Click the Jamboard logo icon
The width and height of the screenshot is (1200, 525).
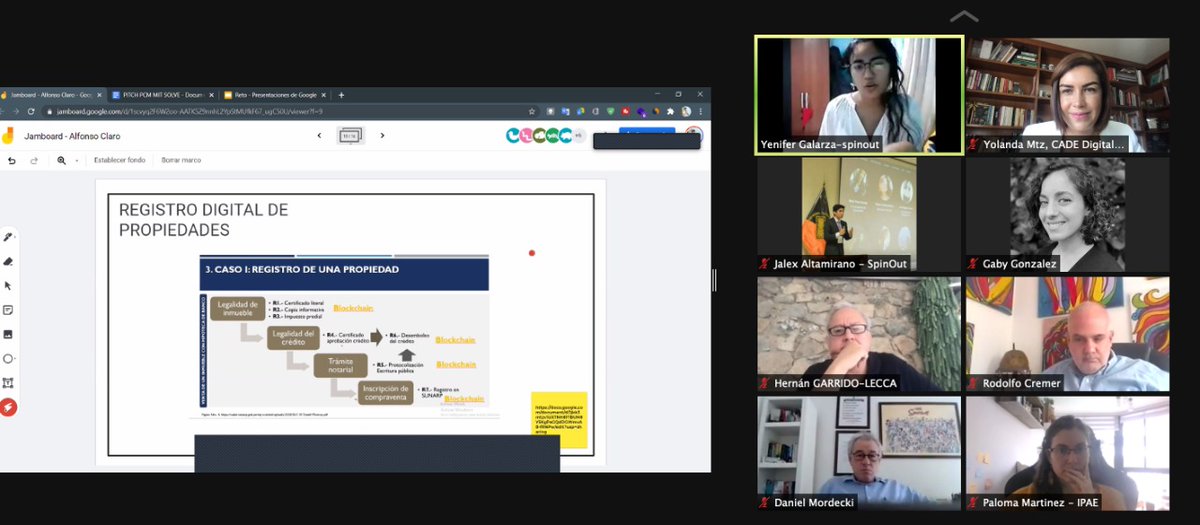(x=8, y=136)
